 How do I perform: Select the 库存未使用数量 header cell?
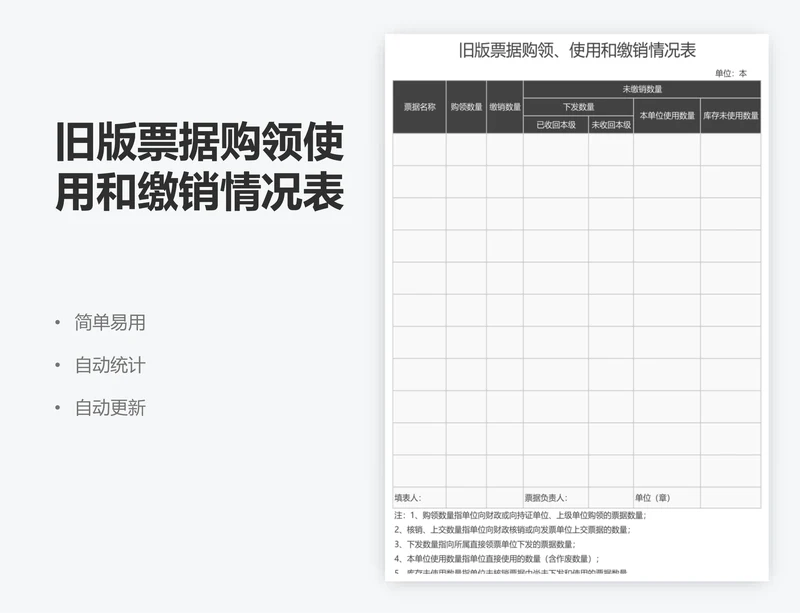(x=731, y=115)
